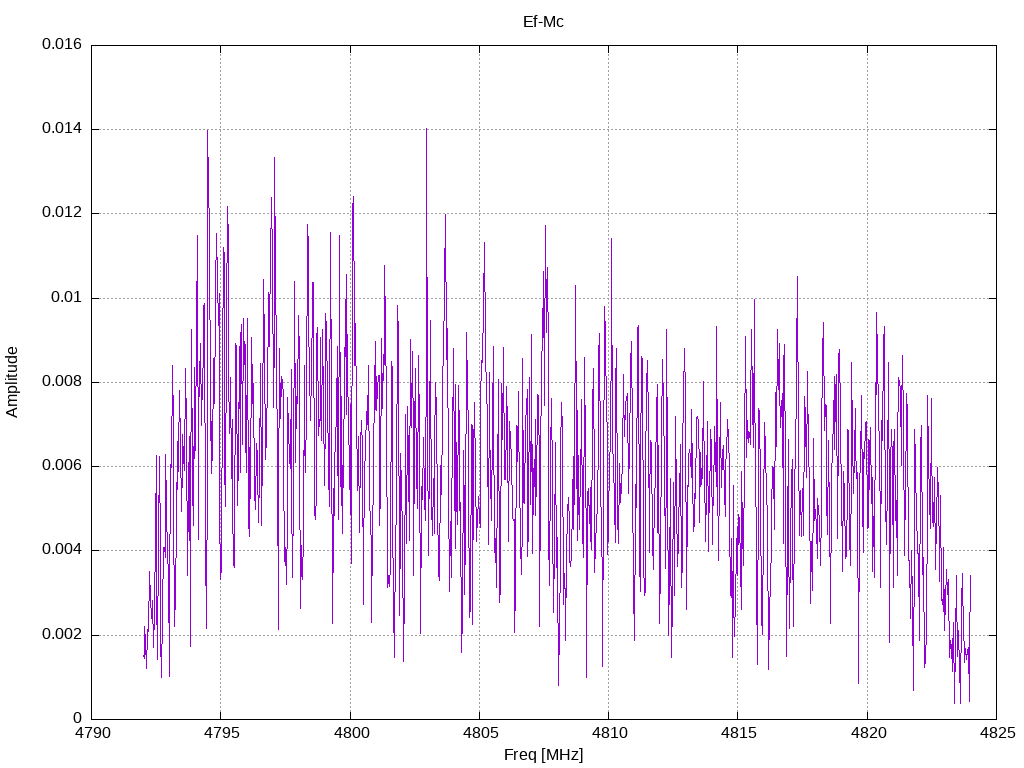Viewport: 1024px width, 768px height.
Task: Click x-axis tick label 4790
Action: [91, 733]
